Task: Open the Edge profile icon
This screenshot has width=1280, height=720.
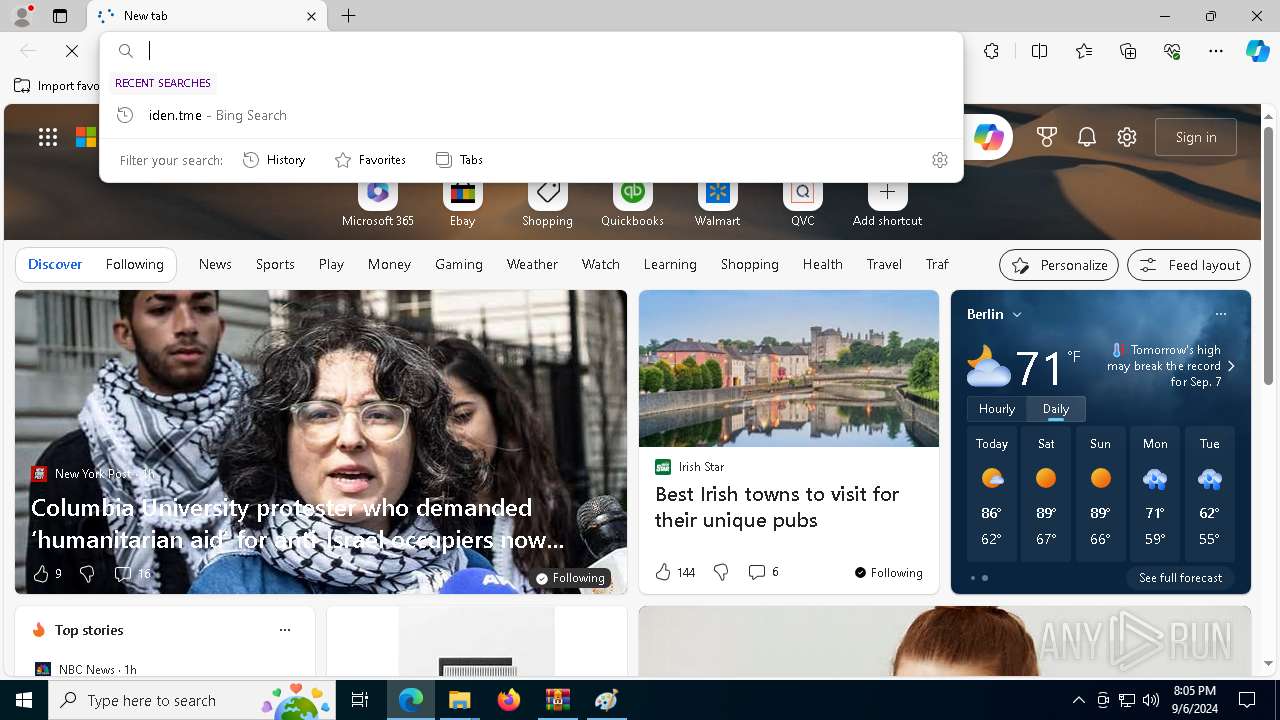Action: (21, 16)
